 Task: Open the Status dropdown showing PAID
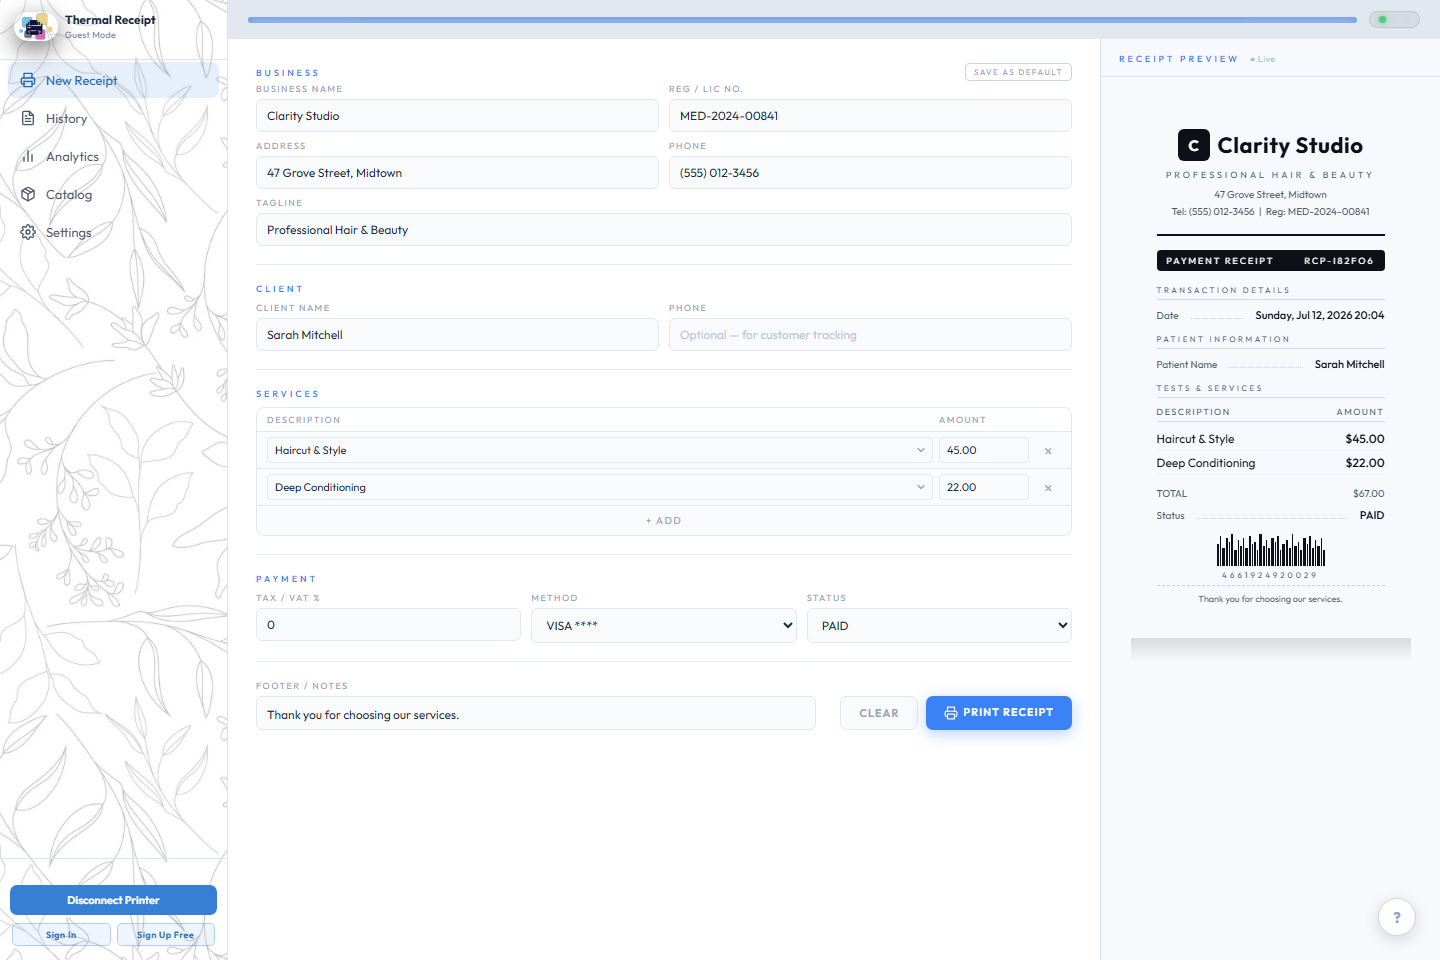pos(939,625)
